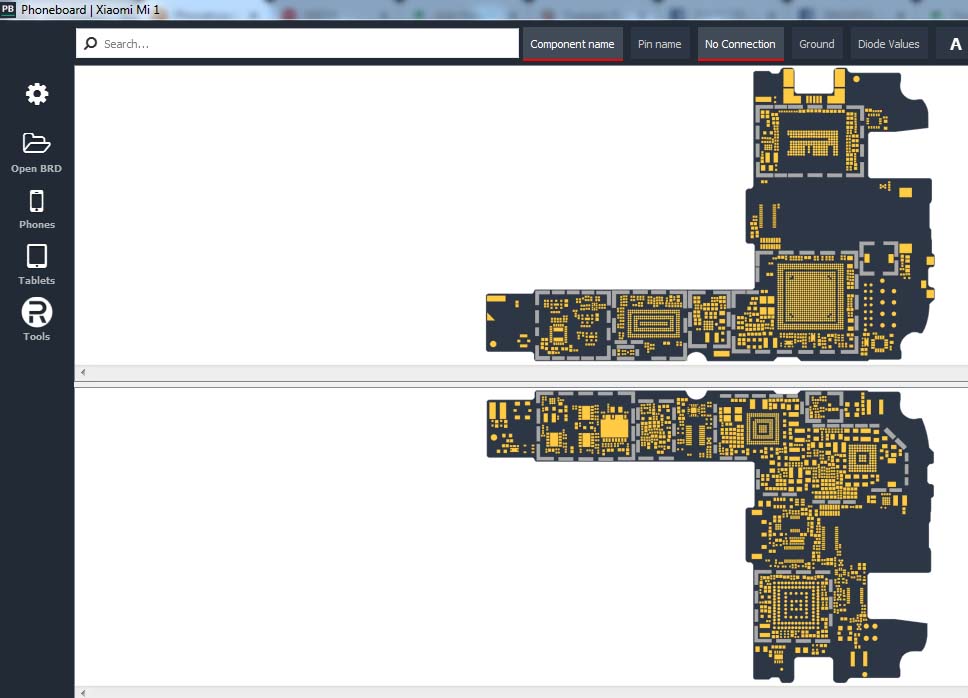Toggle the Ground option

(817, 44)
